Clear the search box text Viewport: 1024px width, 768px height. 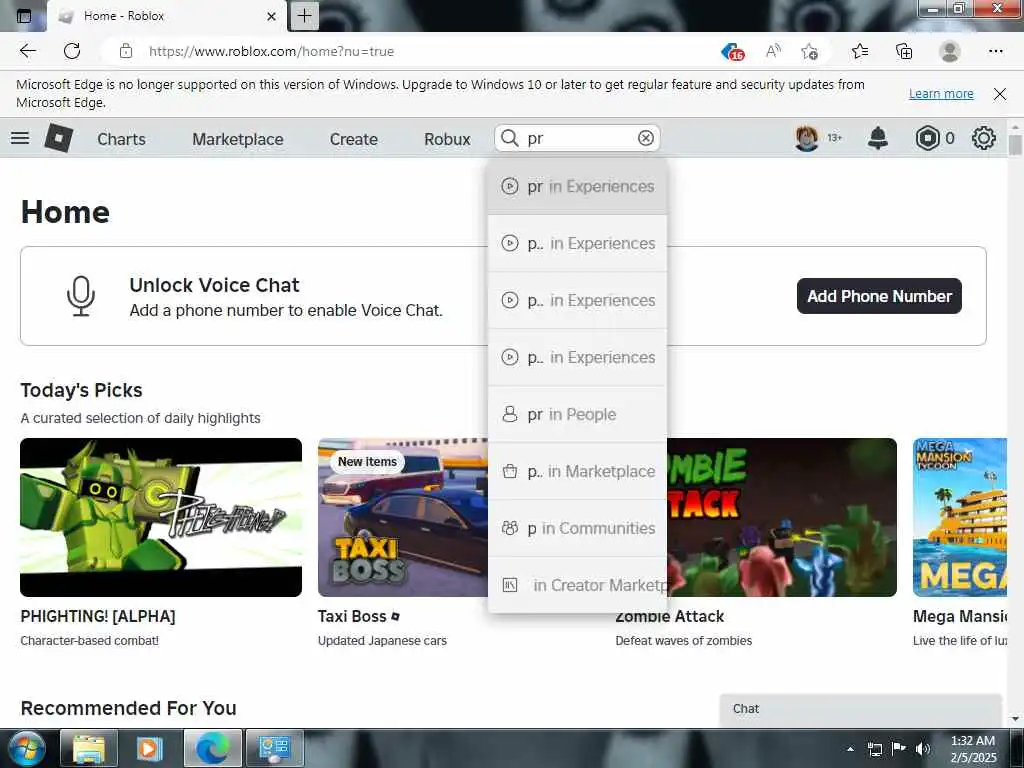pos(645,138)
